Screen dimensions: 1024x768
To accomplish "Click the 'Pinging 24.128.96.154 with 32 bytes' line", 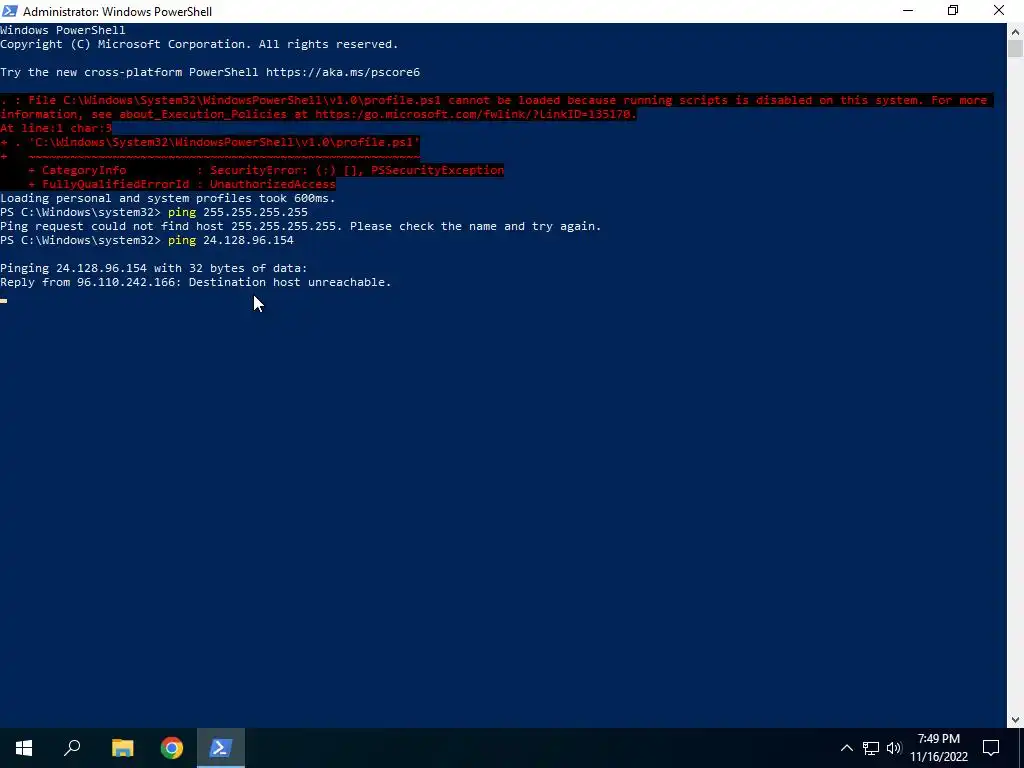I will coord(153,268).
